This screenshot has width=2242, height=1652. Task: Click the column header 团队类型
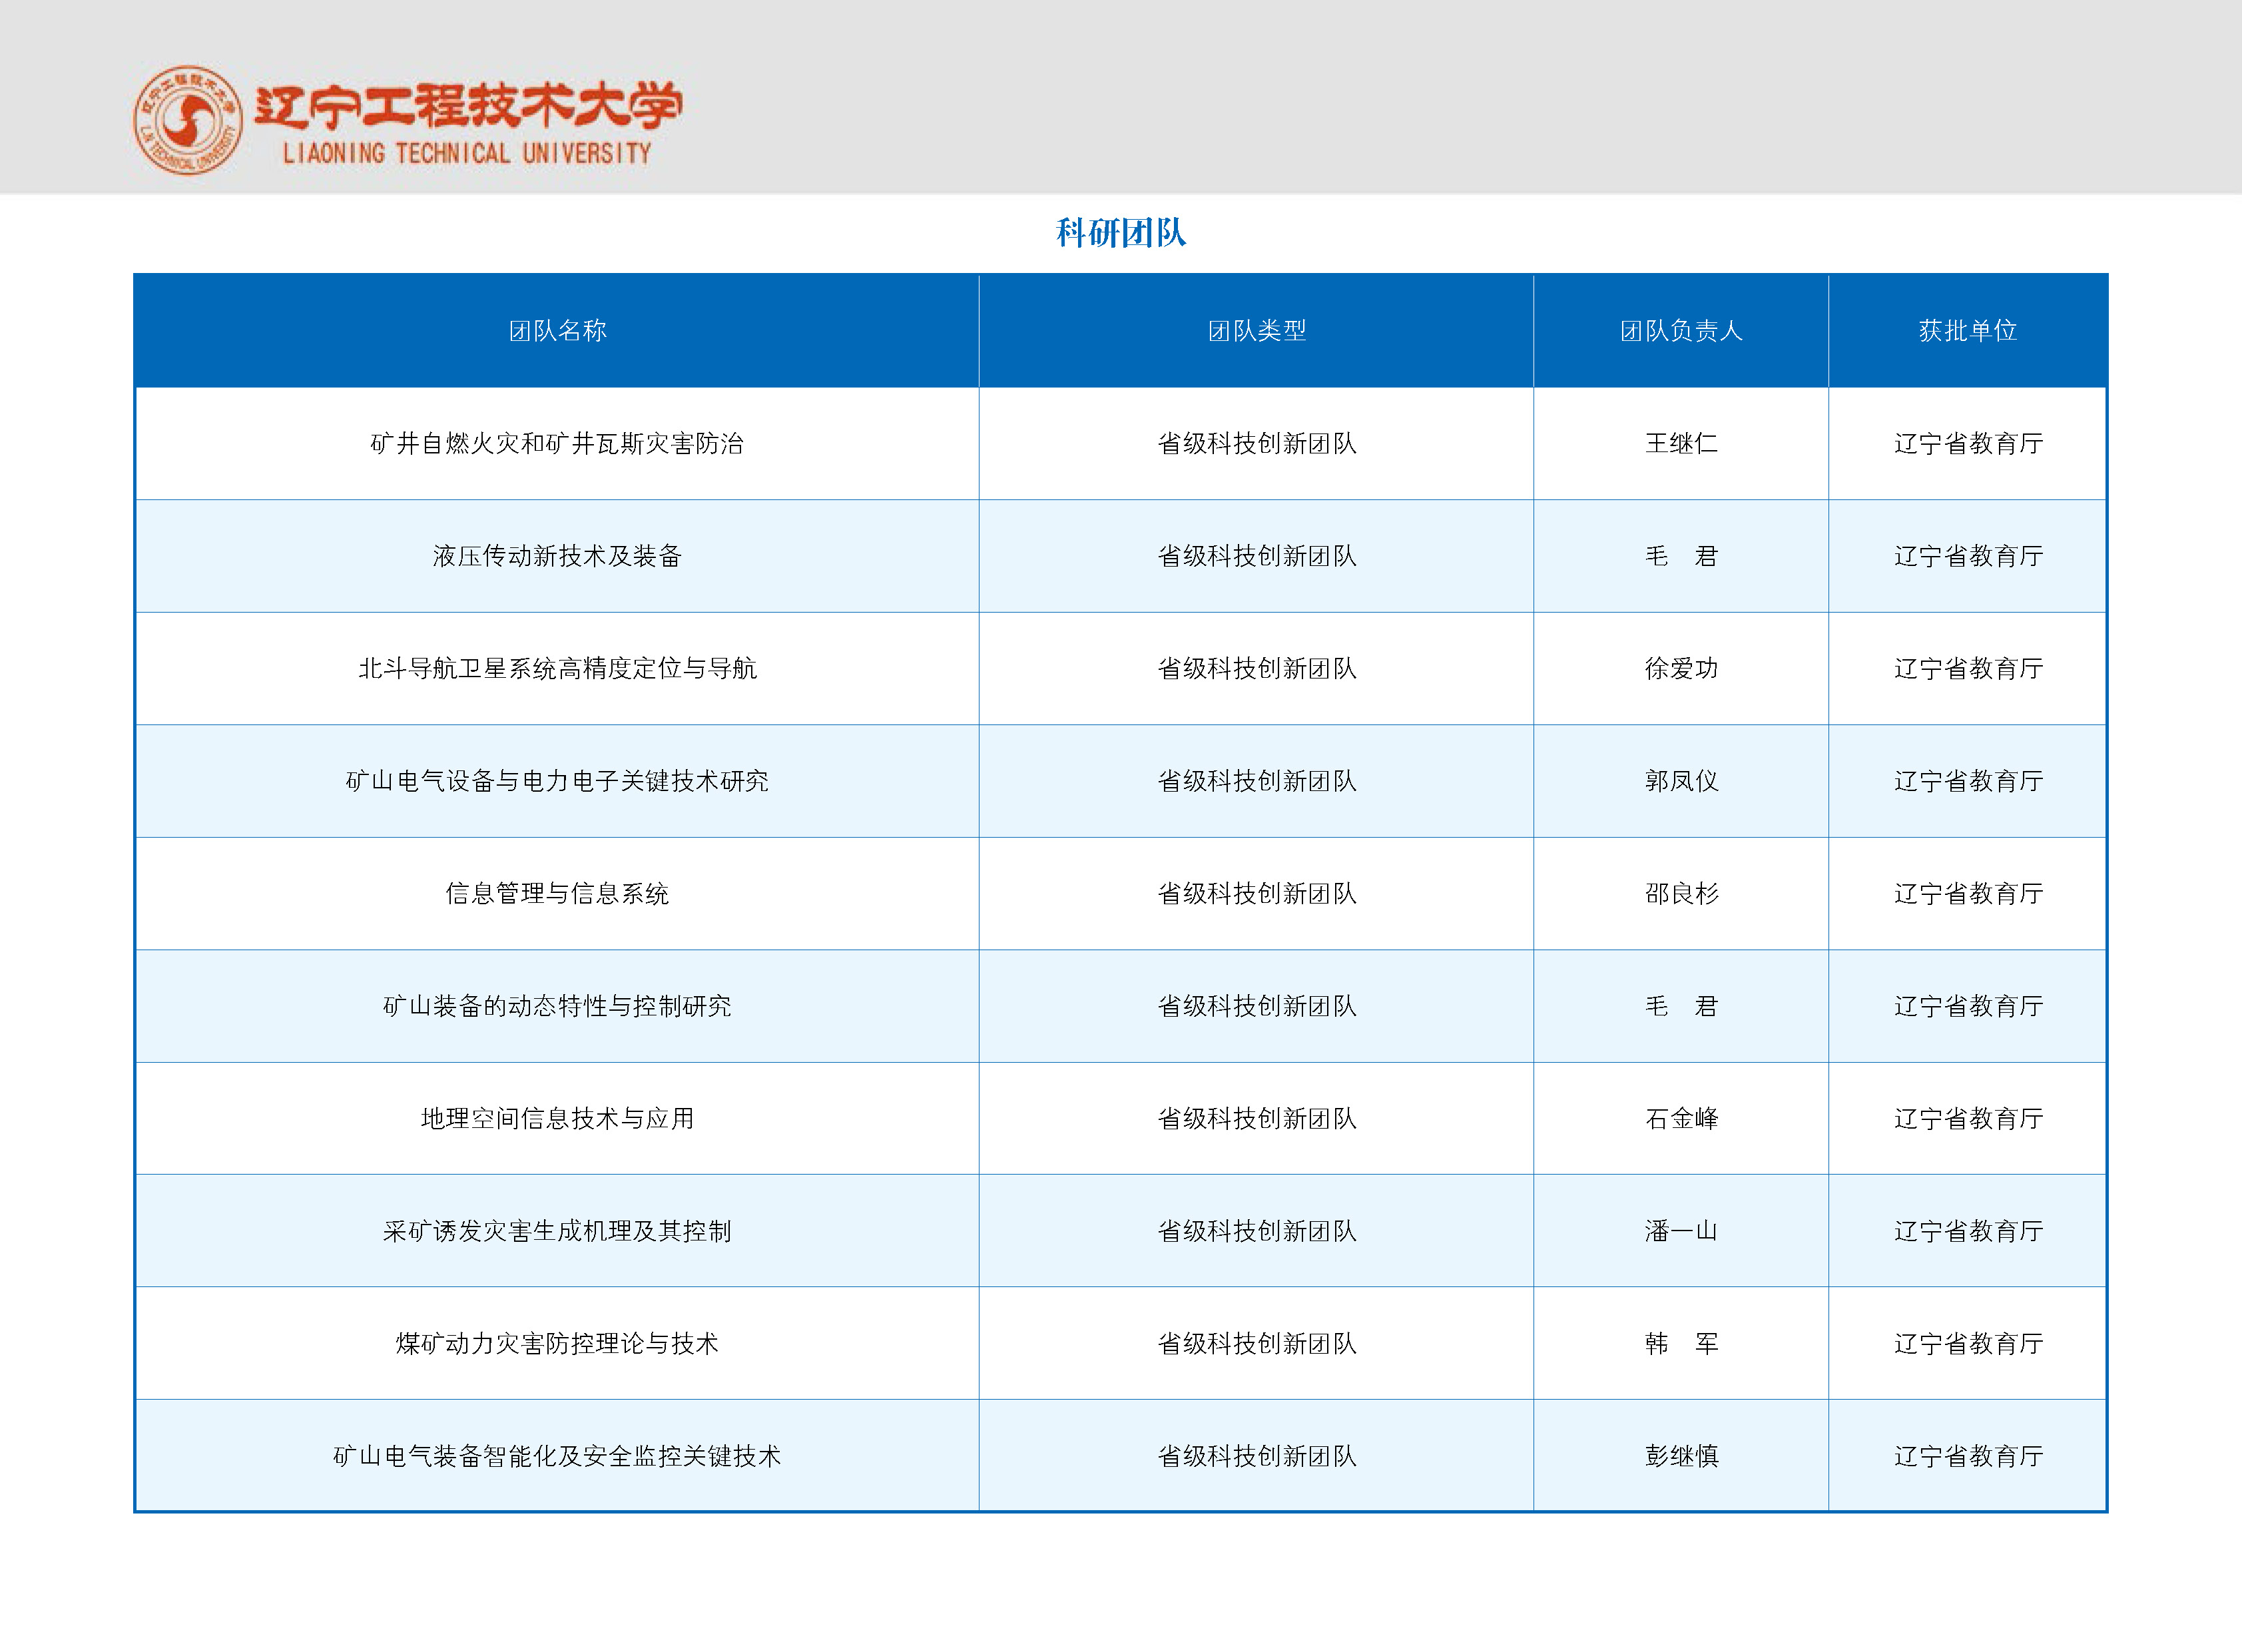coord(1257,331)
